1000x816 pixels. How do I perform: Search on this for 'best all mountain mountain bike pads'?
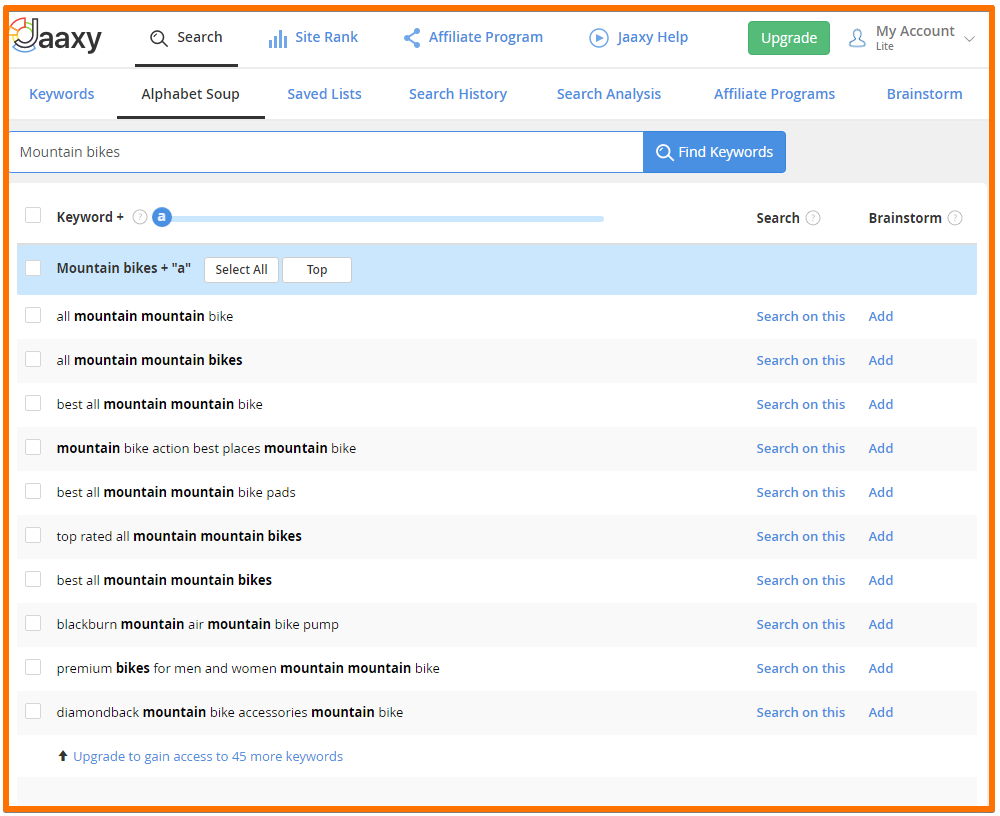coord(800,493)
